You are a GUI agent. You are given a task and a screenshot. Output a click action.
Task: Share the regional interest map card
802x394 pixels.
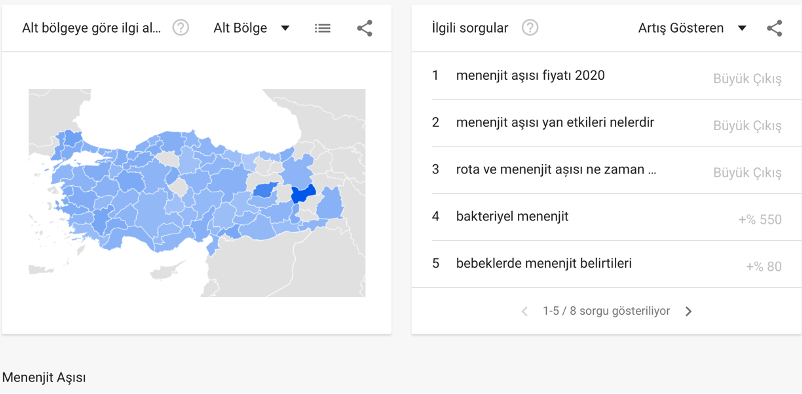coord(365,28)
